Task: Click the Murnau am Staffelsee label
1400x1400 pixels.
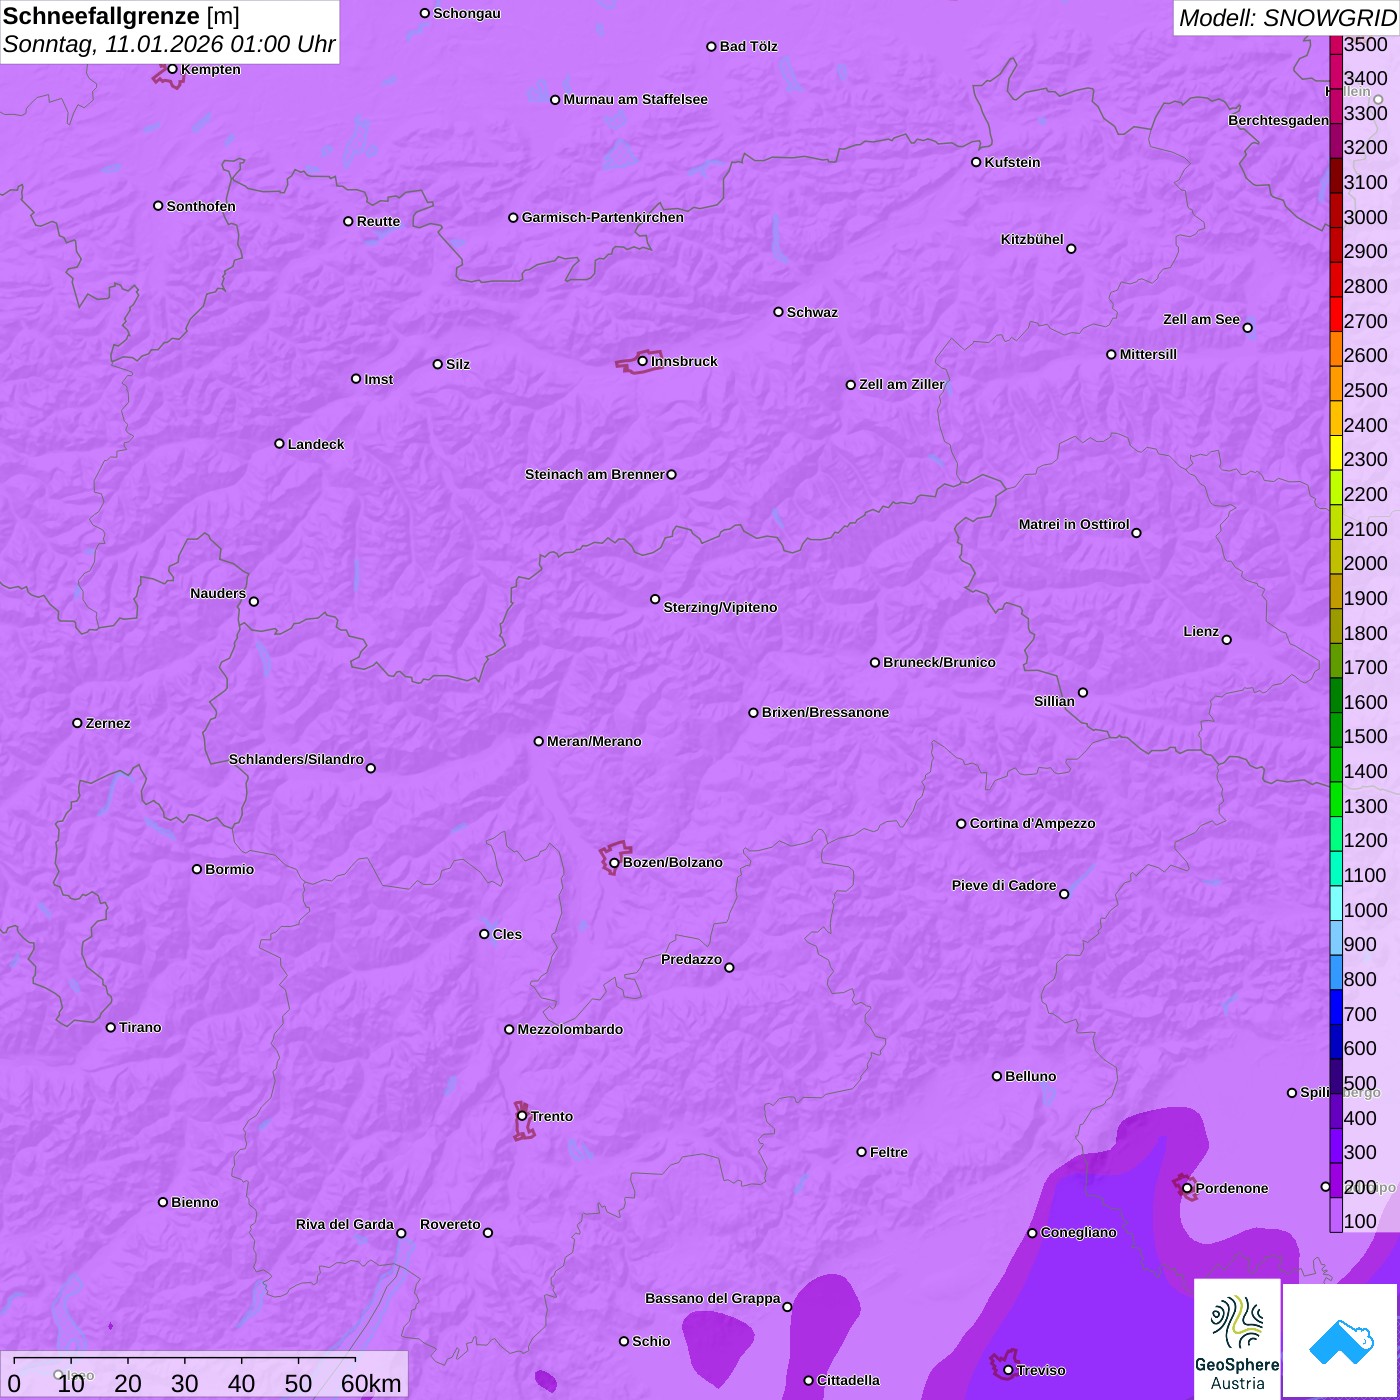Action: (635, 99)
